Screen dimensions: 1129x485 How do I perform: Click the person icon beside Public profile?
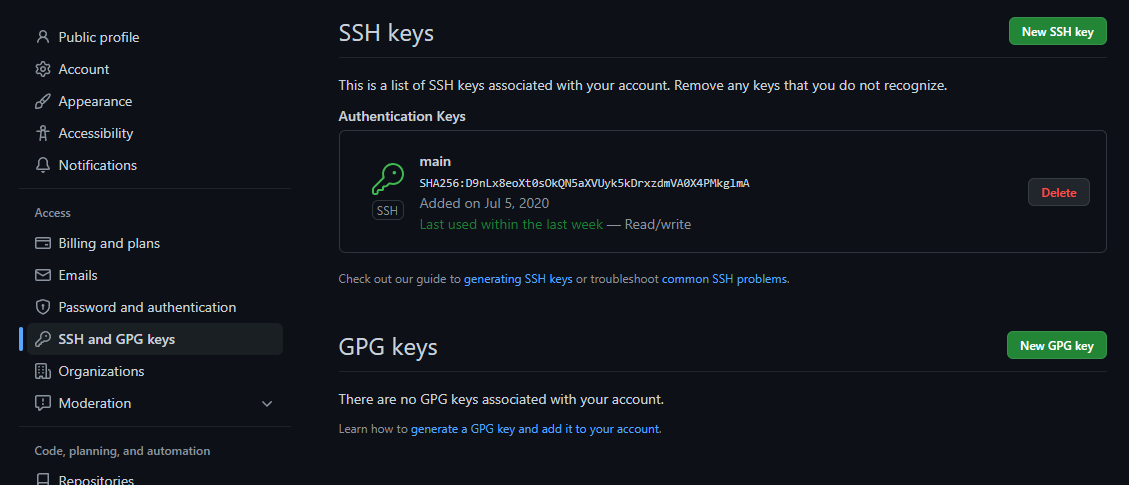(x=42, y=37)
